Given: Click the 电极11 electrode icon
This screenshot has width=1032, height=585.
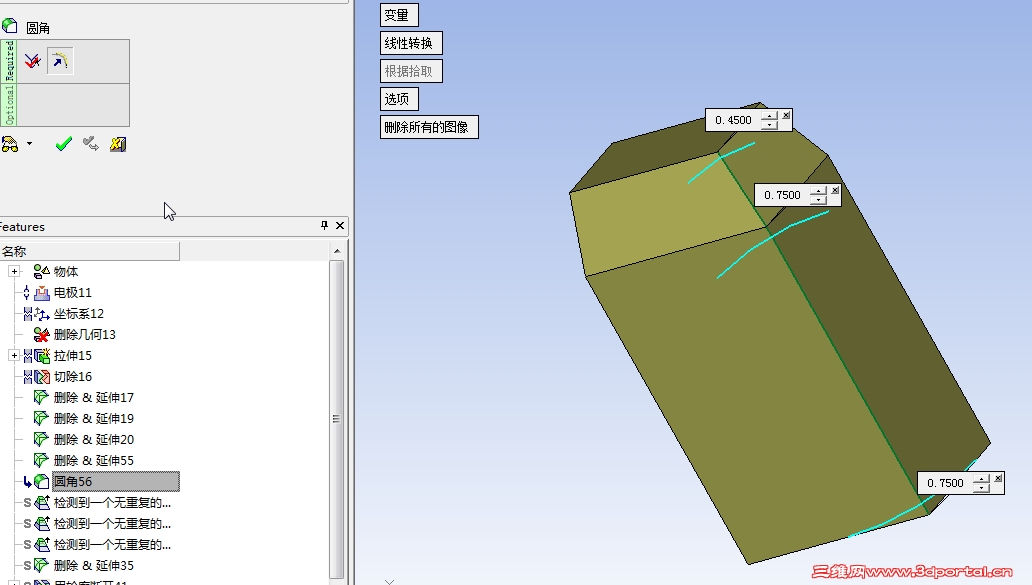Looking at the screenshot, I should click(x=41, y=292).
